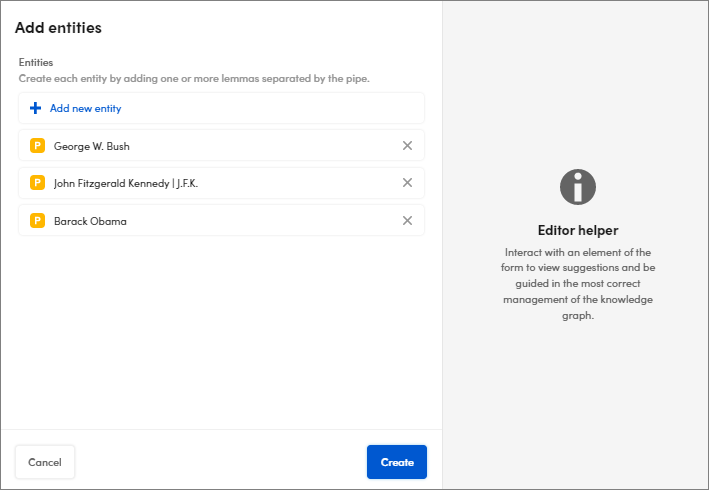709x490 pixels.
Task: Click empty space below the Barack Obama row
Action: pyautogui.click(x=220, y=330)
